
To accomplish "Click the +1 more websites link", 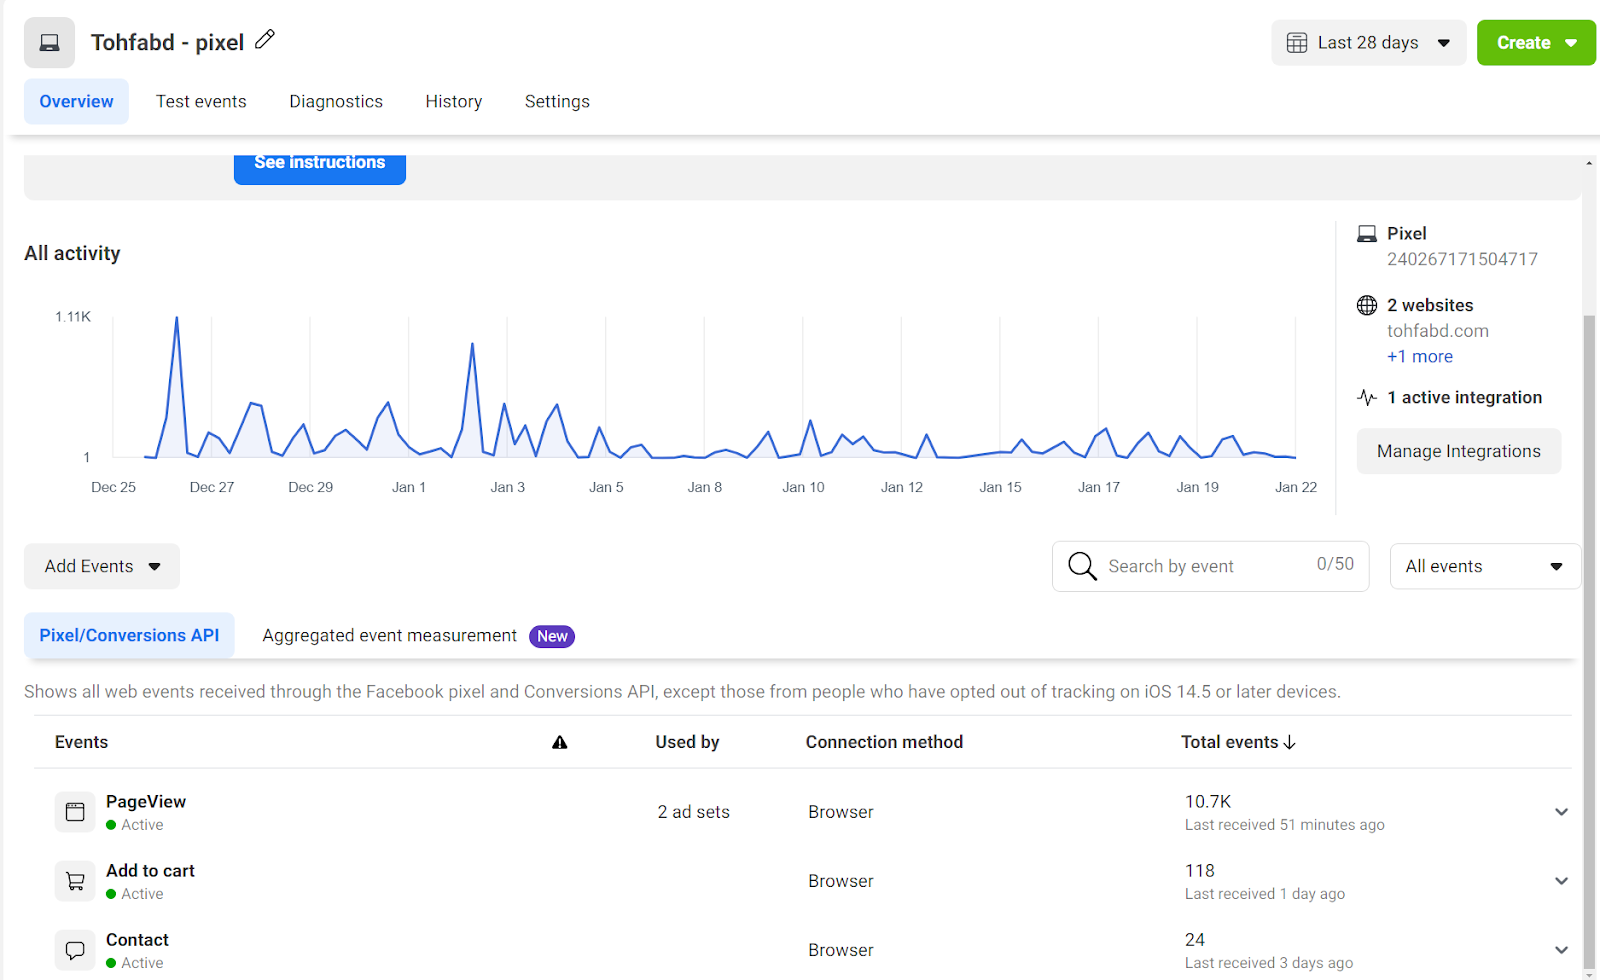I will pos(1420,356).
